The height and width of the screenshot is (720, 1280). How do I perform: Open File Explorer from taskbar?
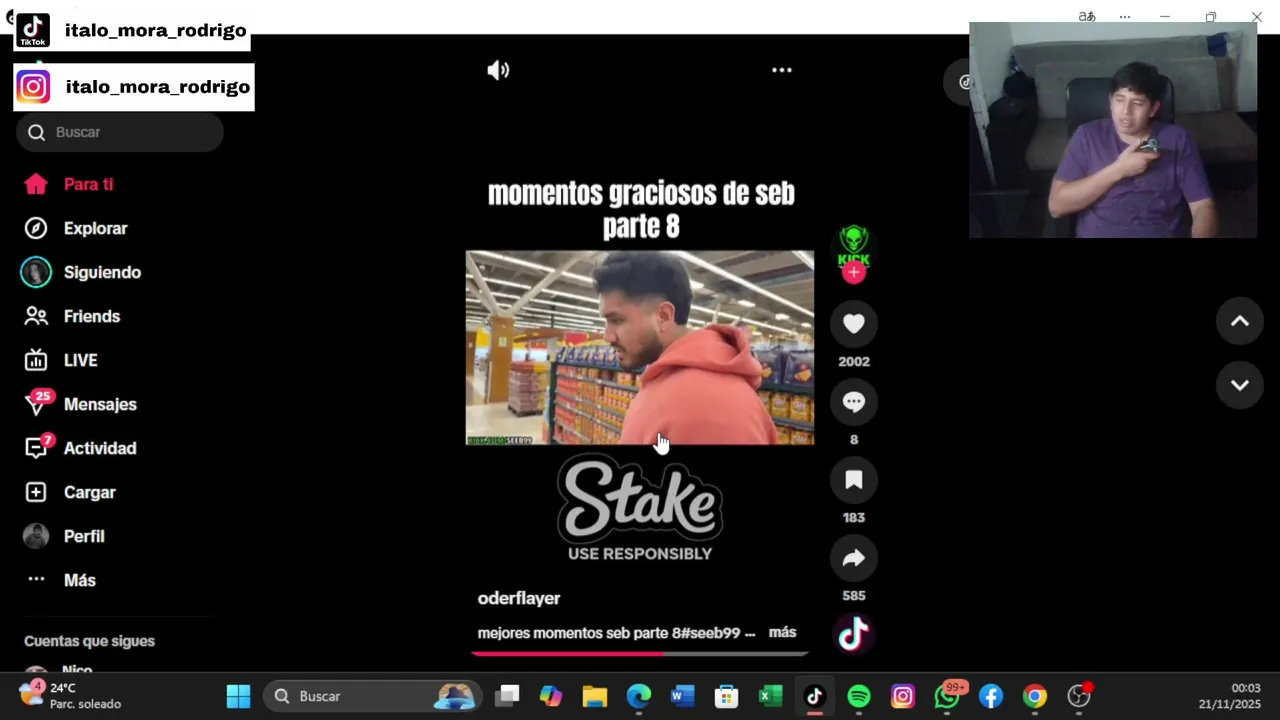click(595, 696)
